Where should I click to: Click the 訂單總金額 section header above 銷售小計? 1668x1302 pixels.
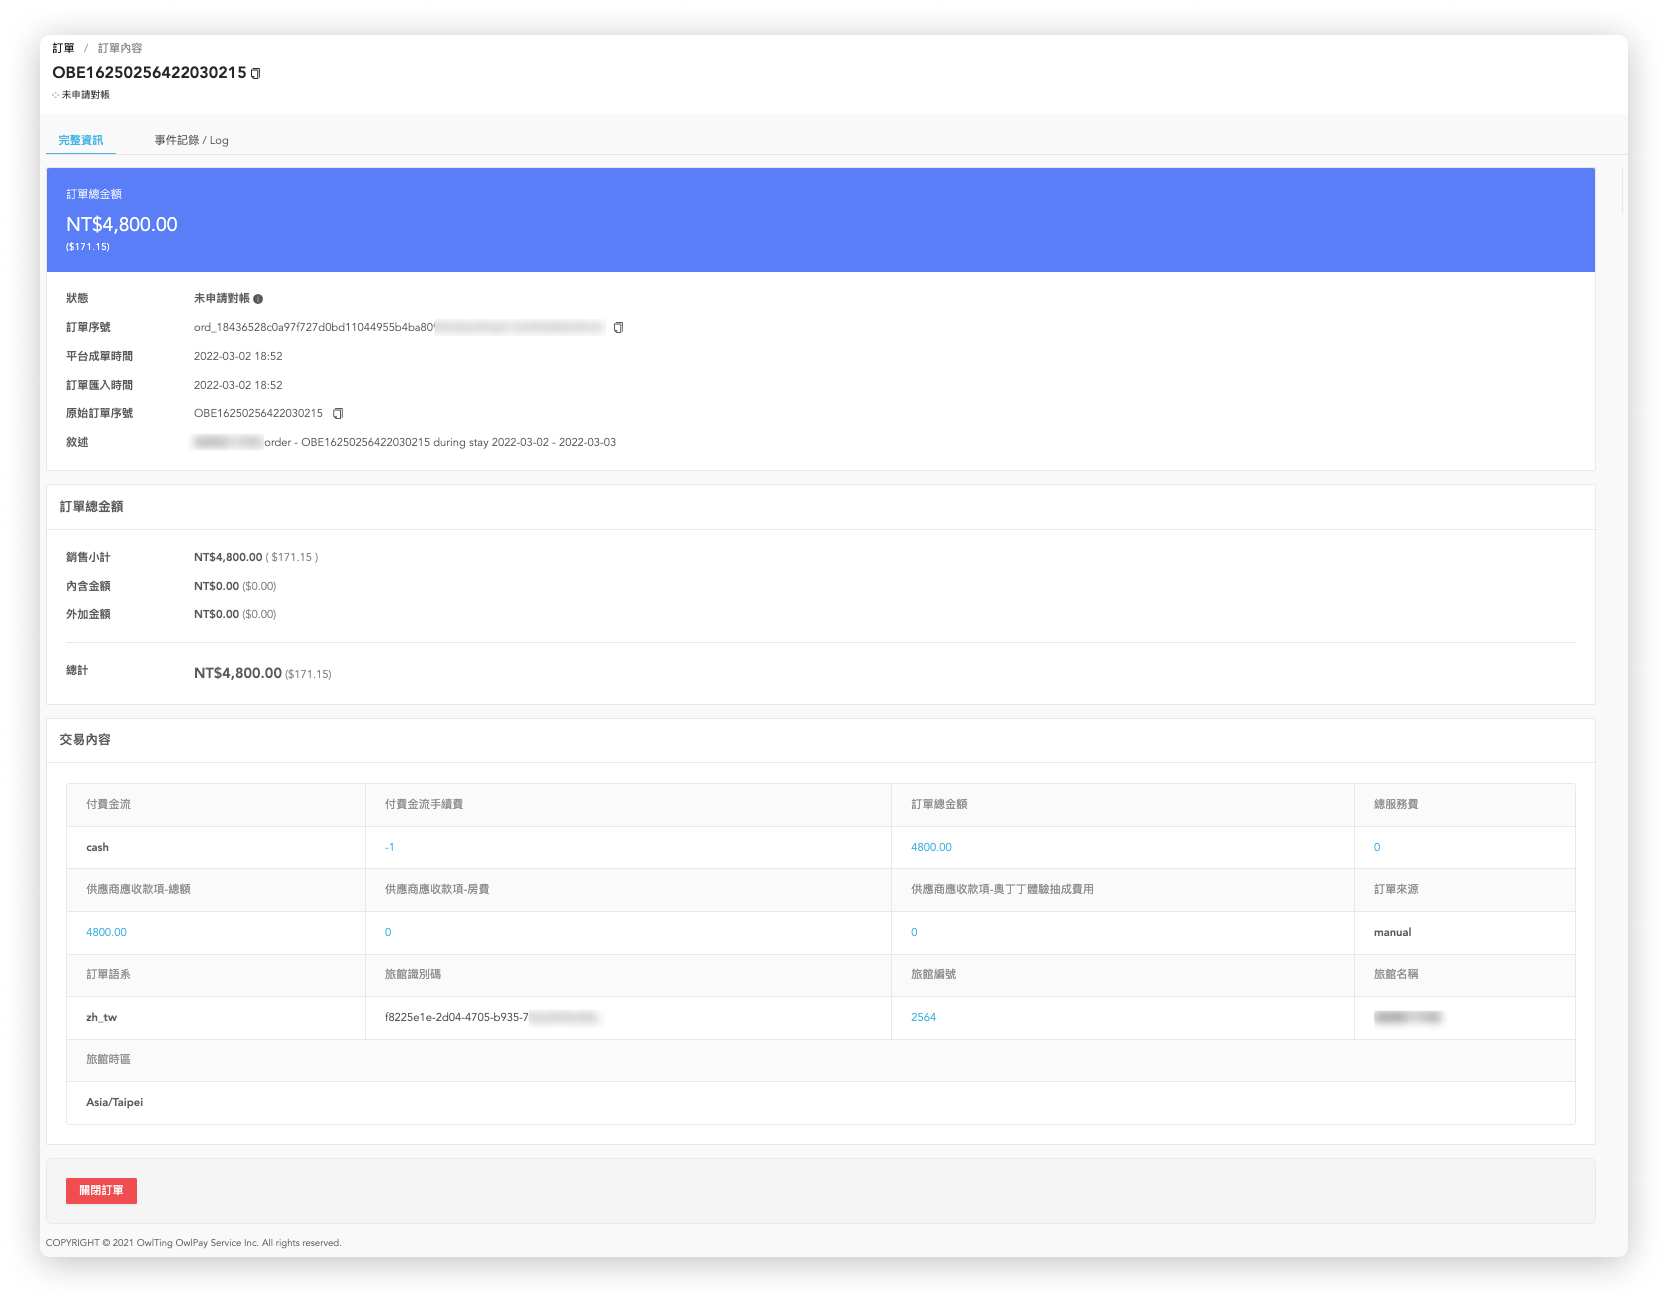(91, 507)
